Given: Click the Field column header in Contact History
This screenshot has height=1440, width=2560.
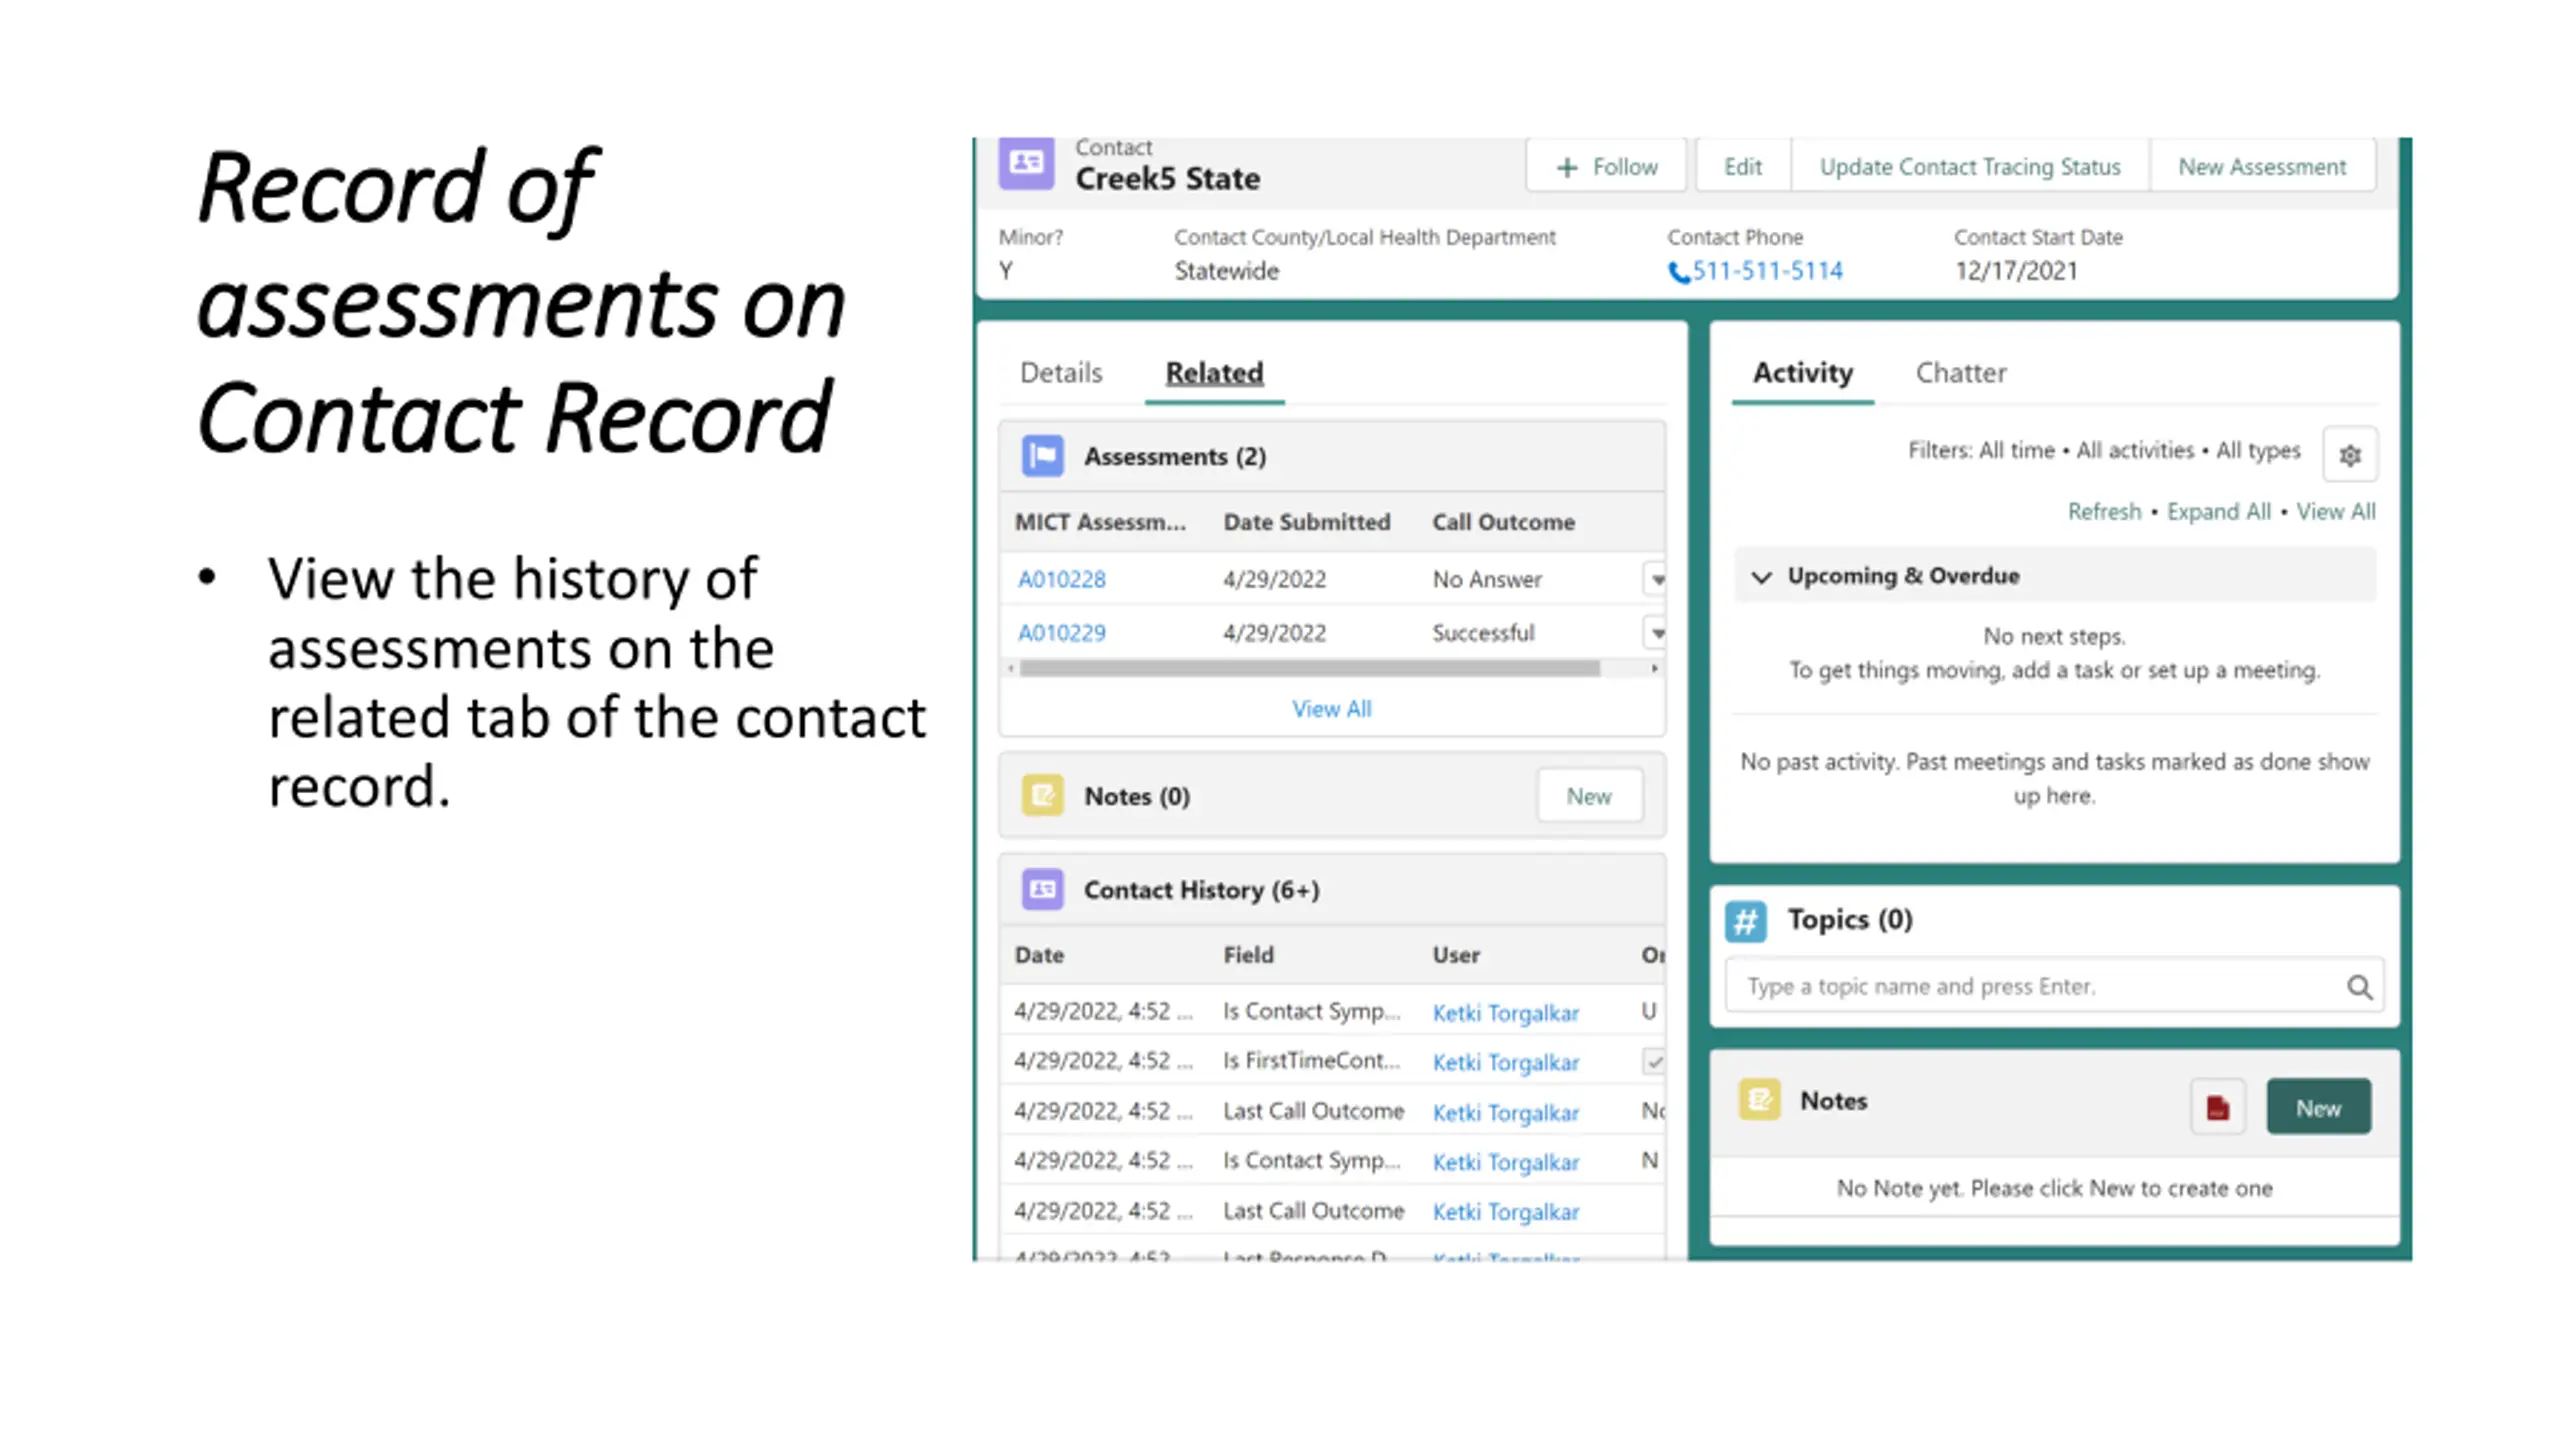Looking at the screenshot, I should coord(1248,955).
